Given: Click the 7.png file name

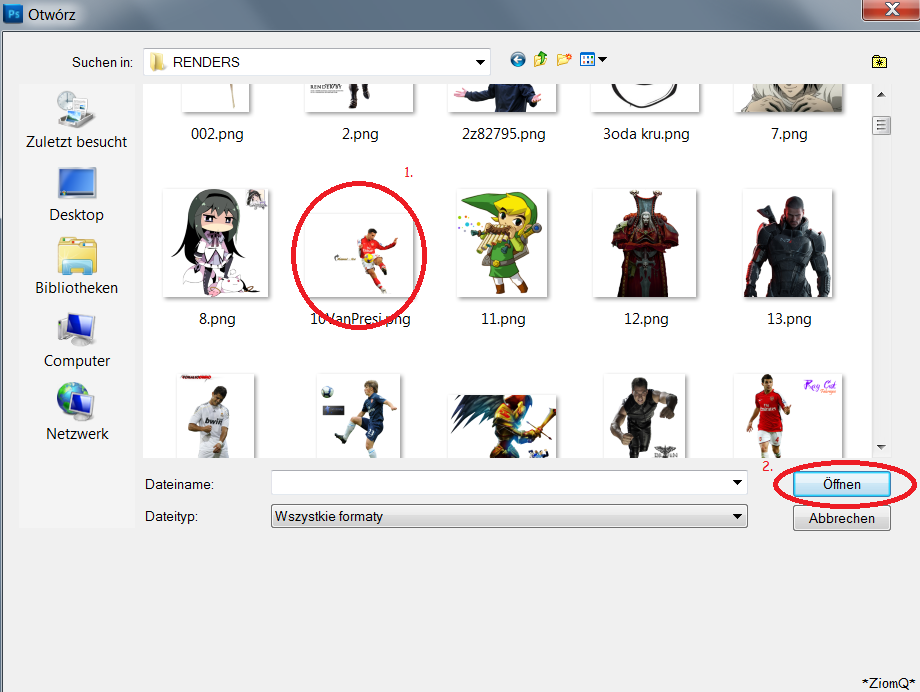Looking at the screenshot, I should pos(789,134).
